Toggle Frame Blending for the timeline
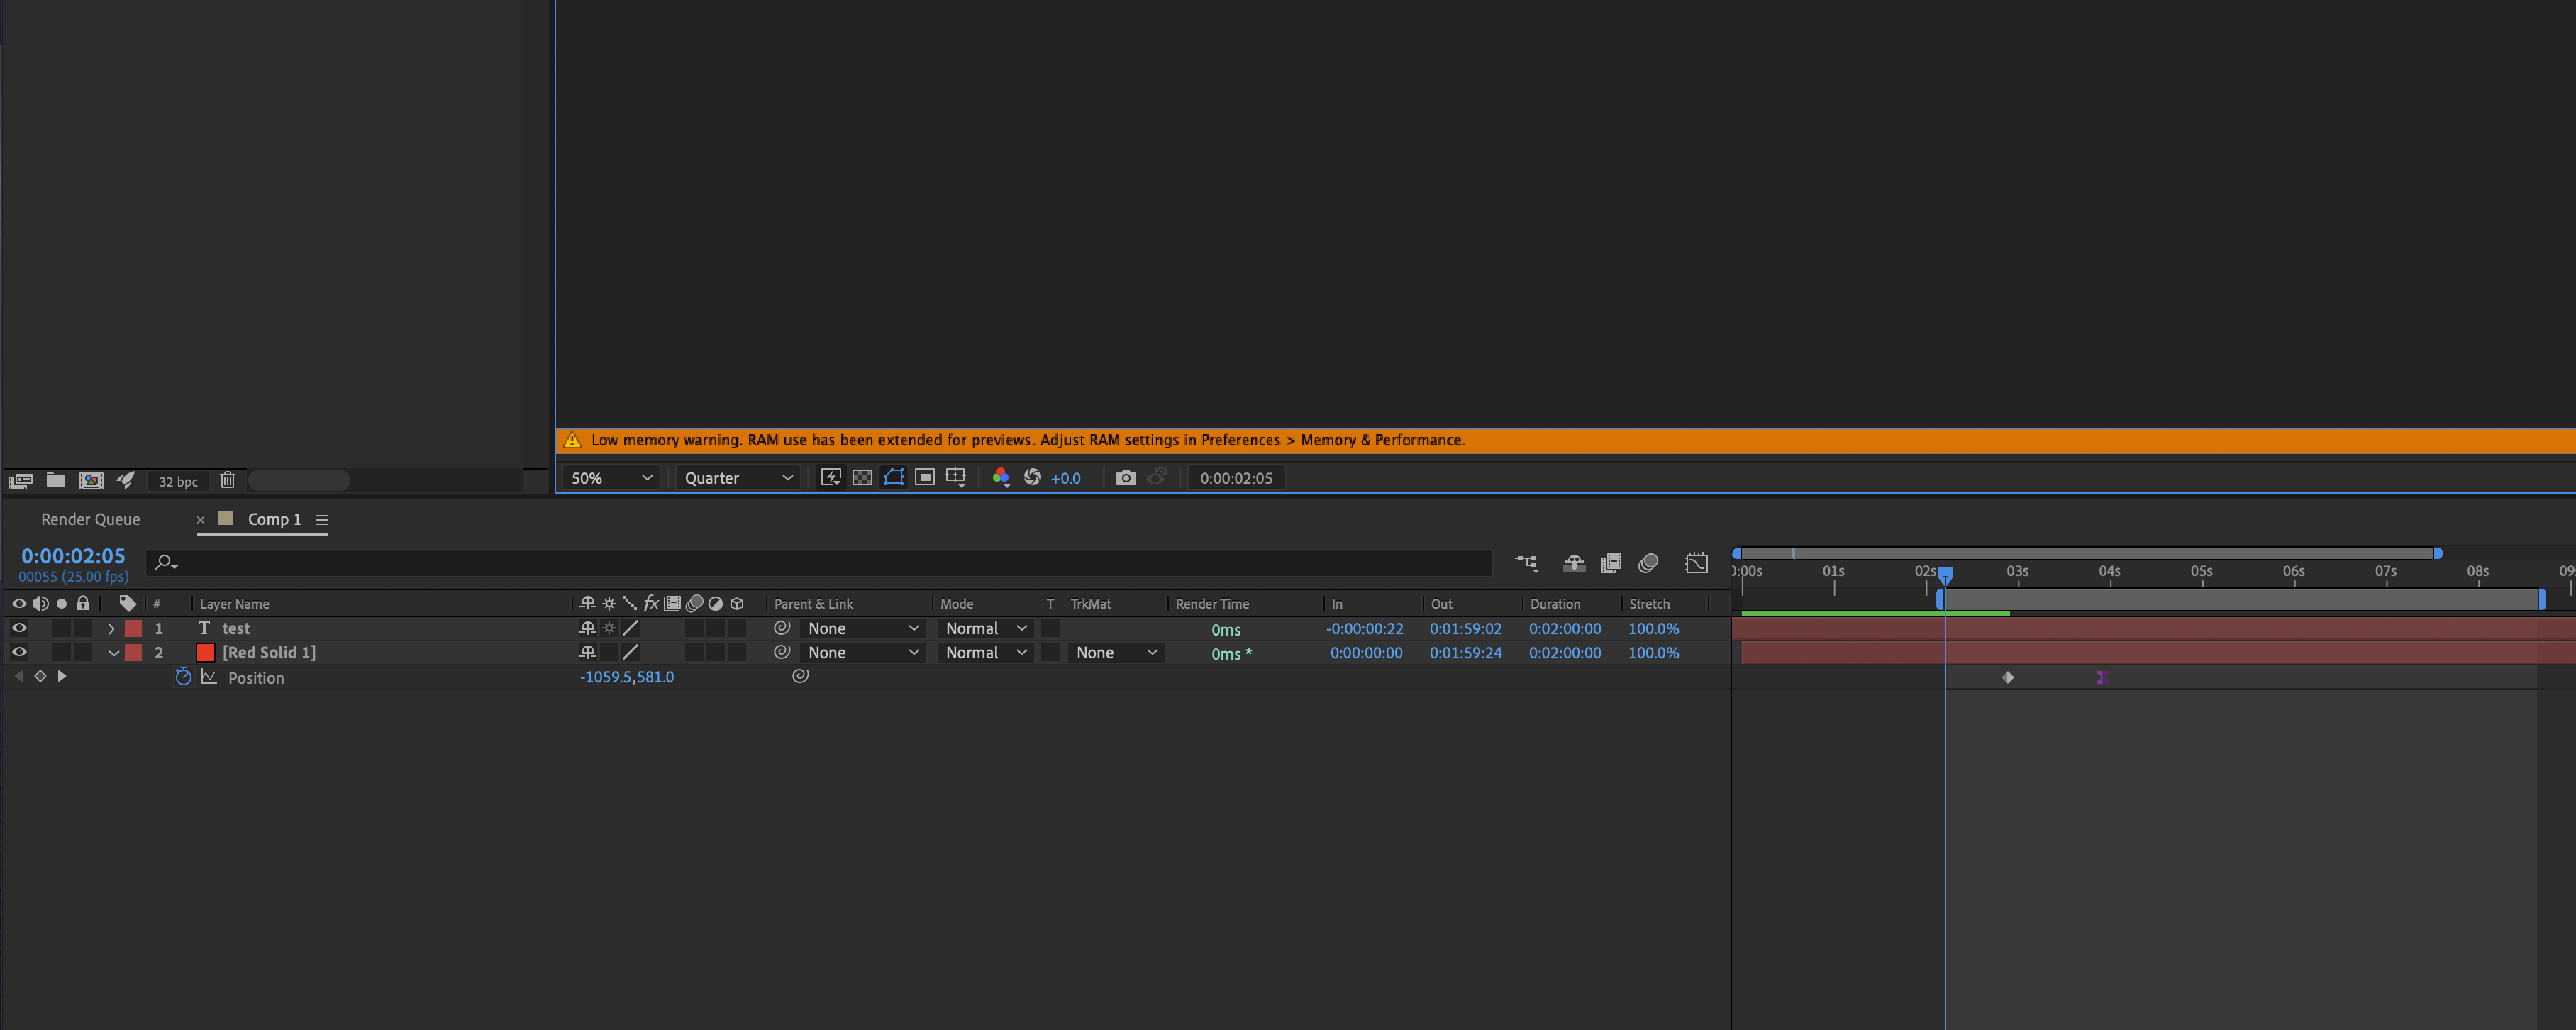 pos(1611,563)
